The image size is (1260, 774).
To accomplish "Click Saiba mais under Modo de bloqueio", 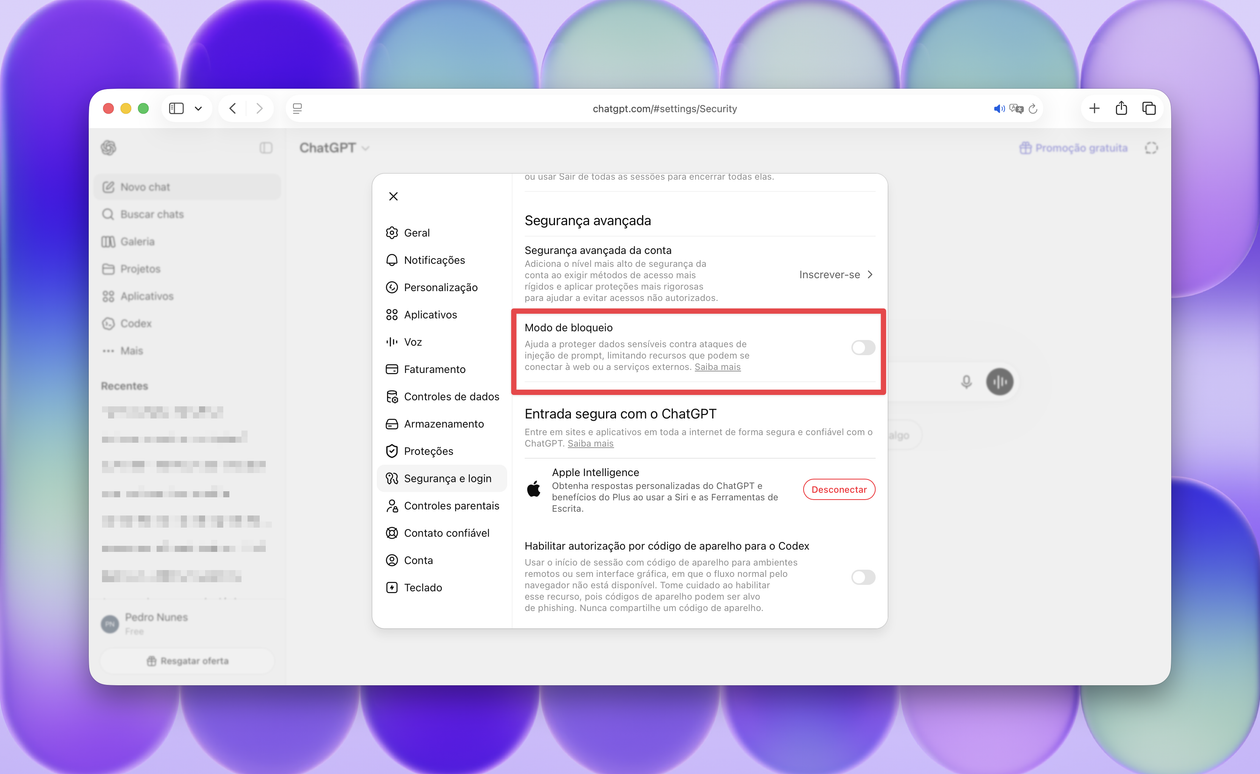I will click(718, 367).
